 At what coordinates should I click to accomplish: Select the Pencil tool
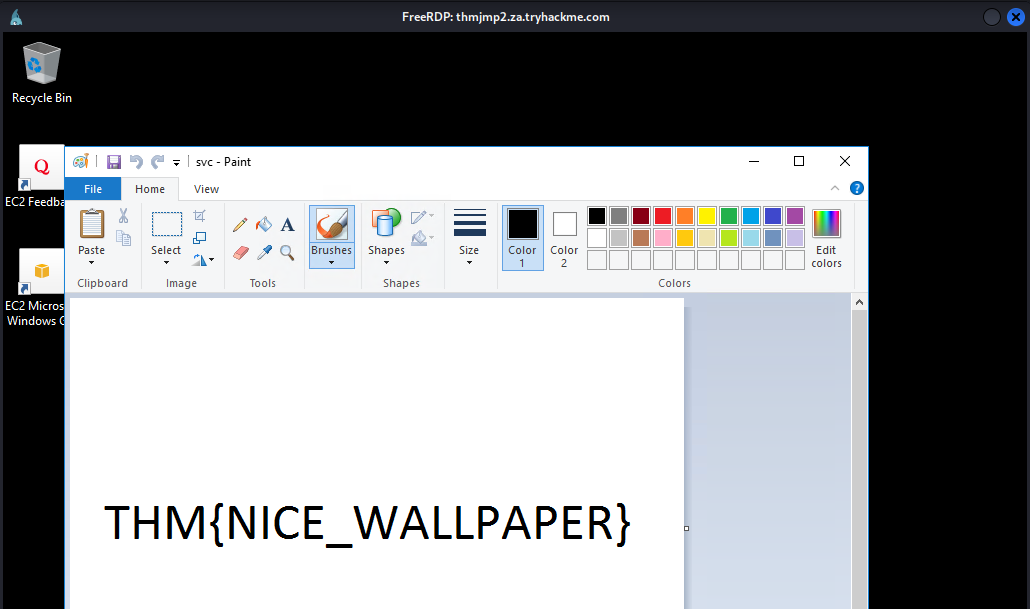pos(240,225)
